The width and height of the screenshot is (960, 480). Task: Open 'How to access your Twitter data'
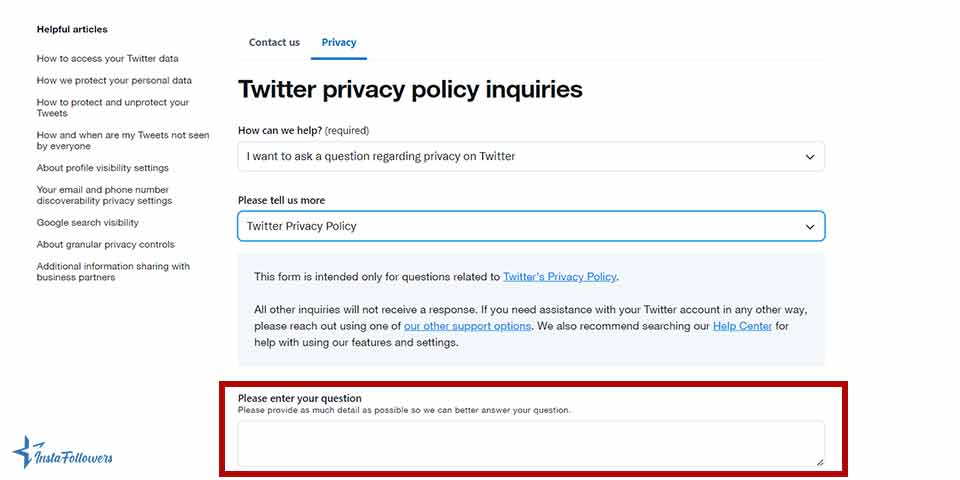coord(108,59)
